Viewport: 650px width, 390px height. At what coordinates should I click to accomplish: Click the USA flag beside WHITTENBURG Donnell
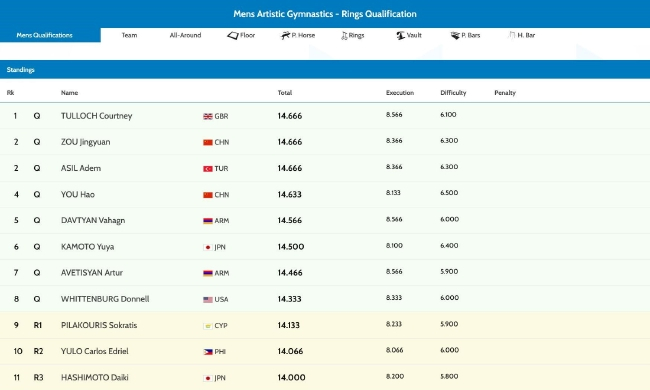click(208, 300)
